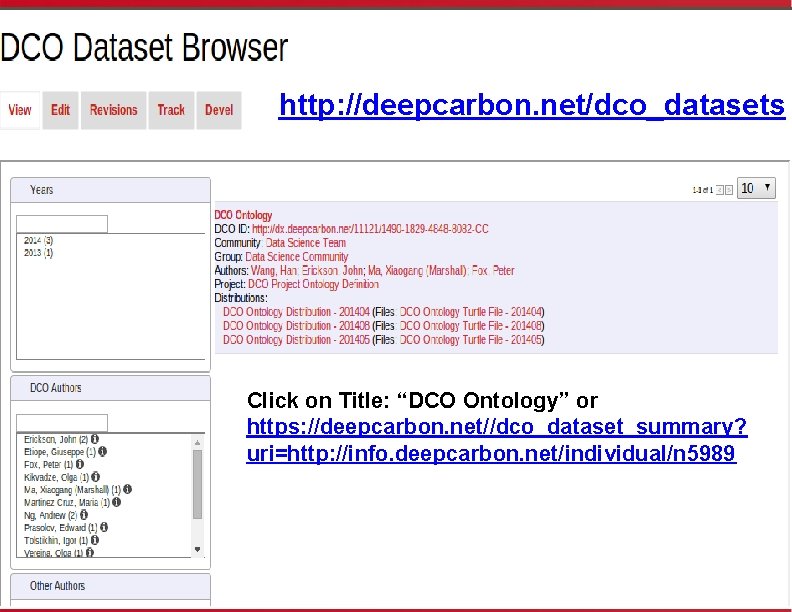792x612 pixels.
Task: Open the DCO ID dx.deepcarbon.net link
Action: [370, 229]
